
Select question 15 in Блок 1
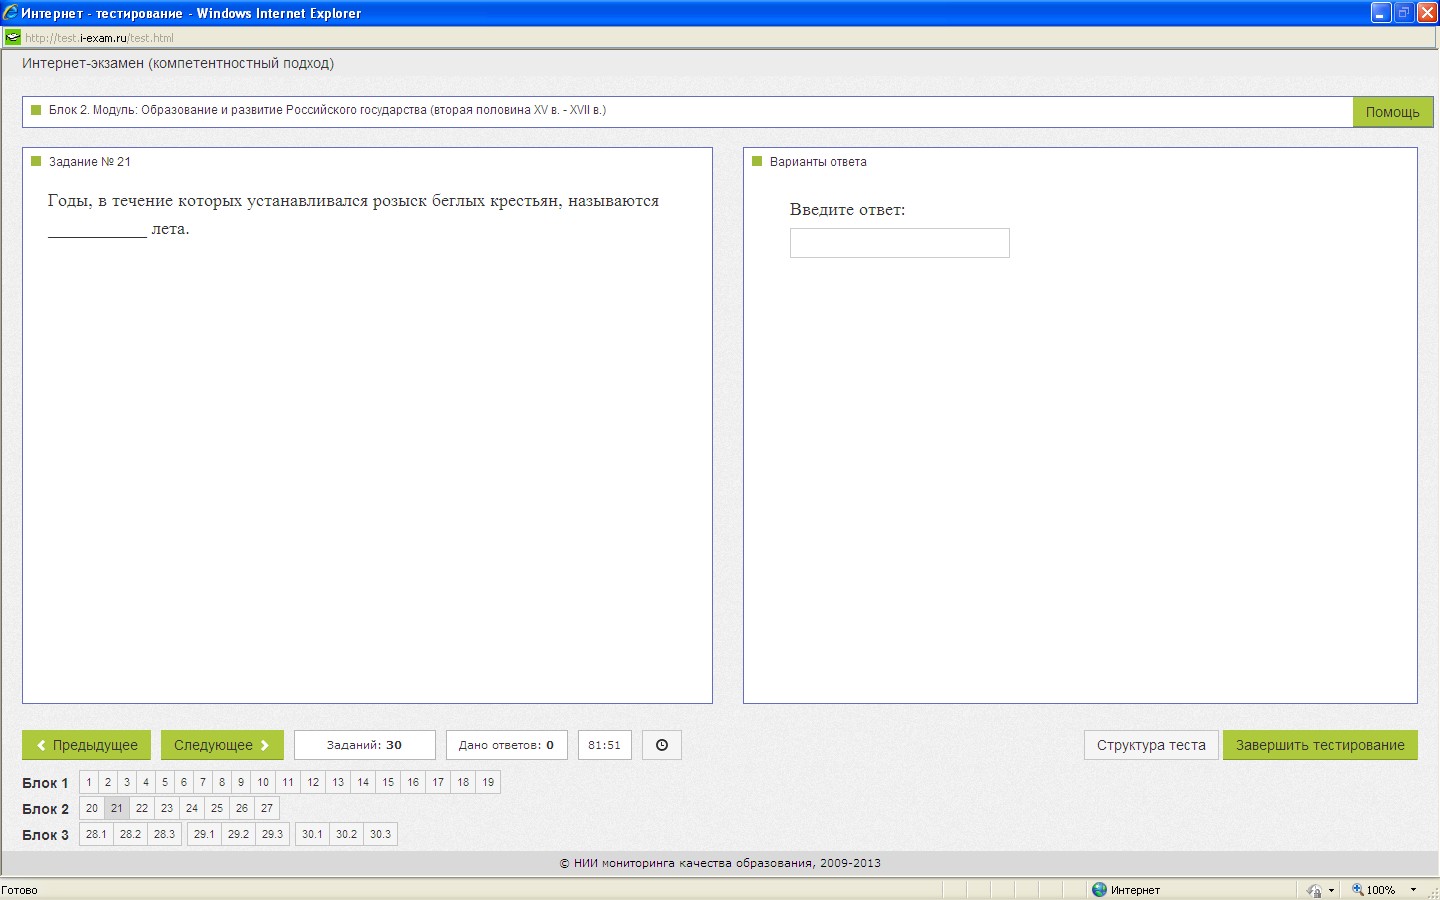(x=388, y=782)
